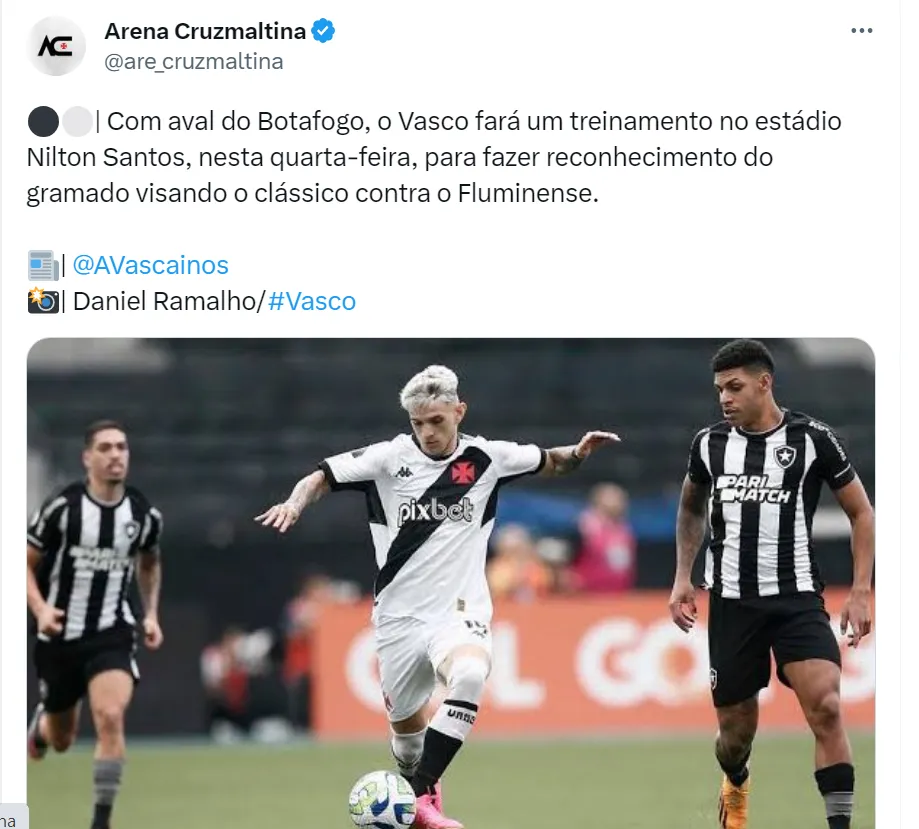
Task: Click the newspaper emoji icon
Action: point(43,266)
